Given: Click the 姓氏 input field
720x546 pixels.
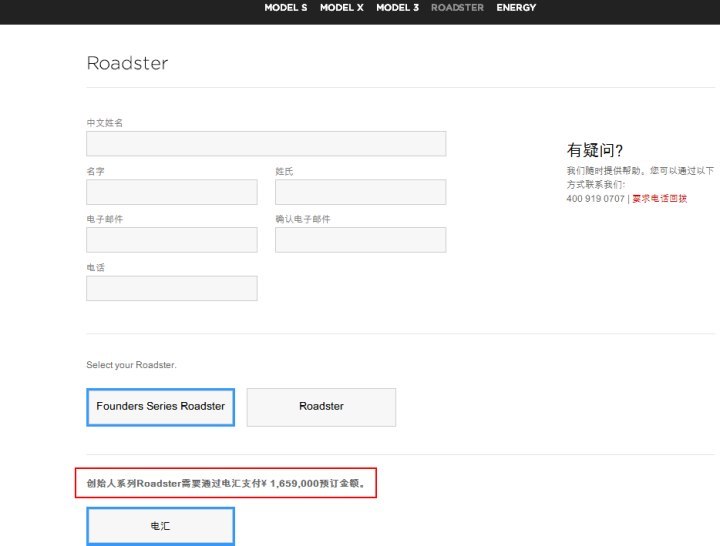Looking at the screenshot, I should click(x=360, y=192).
